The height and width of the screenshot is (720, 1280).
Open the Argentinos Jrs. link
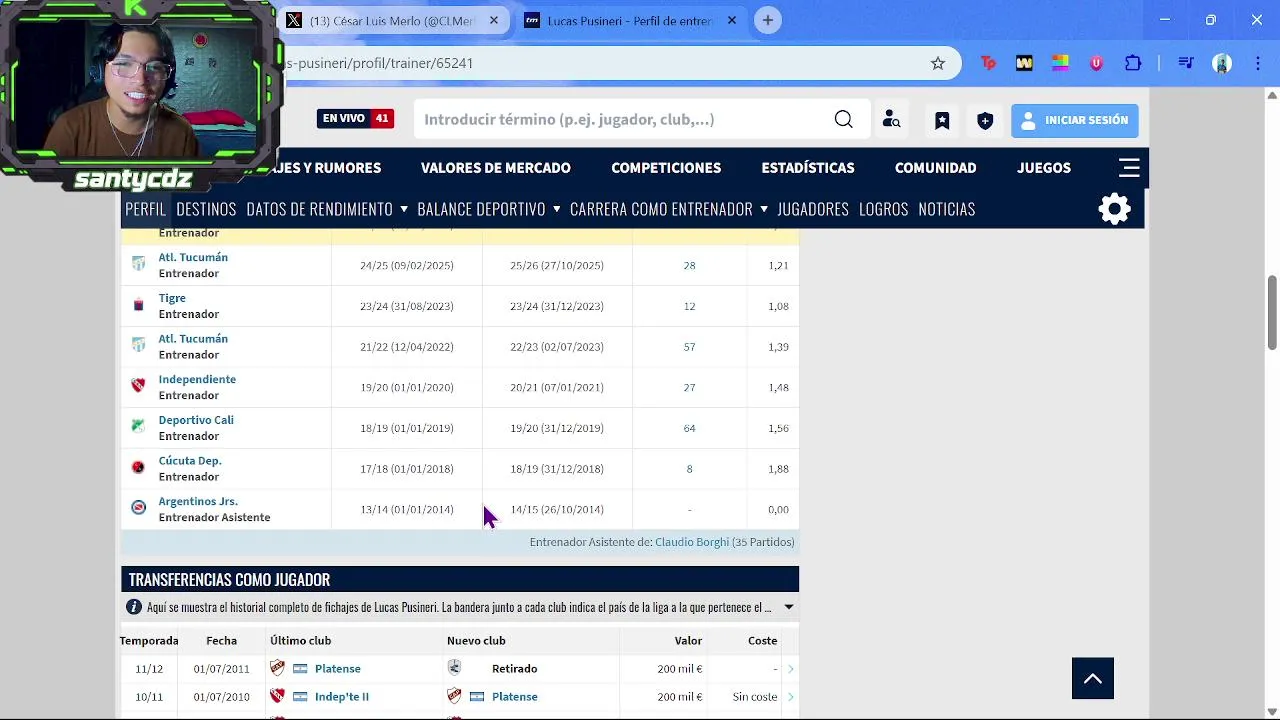(x=198, y=502)
